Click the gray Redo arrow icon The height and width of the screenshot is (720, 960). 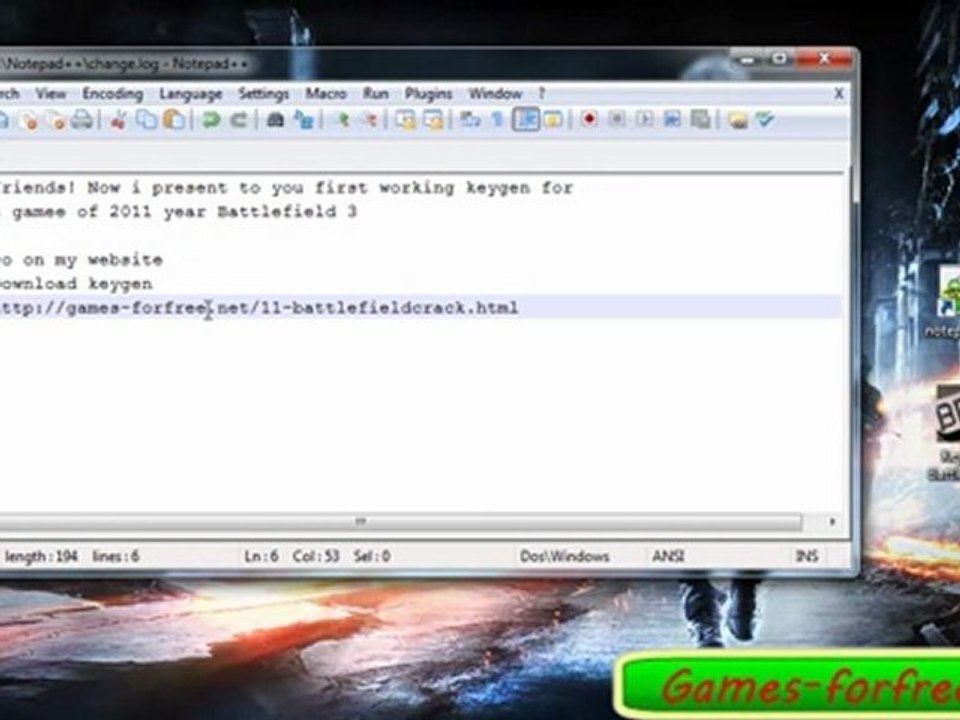coord(238,120)
